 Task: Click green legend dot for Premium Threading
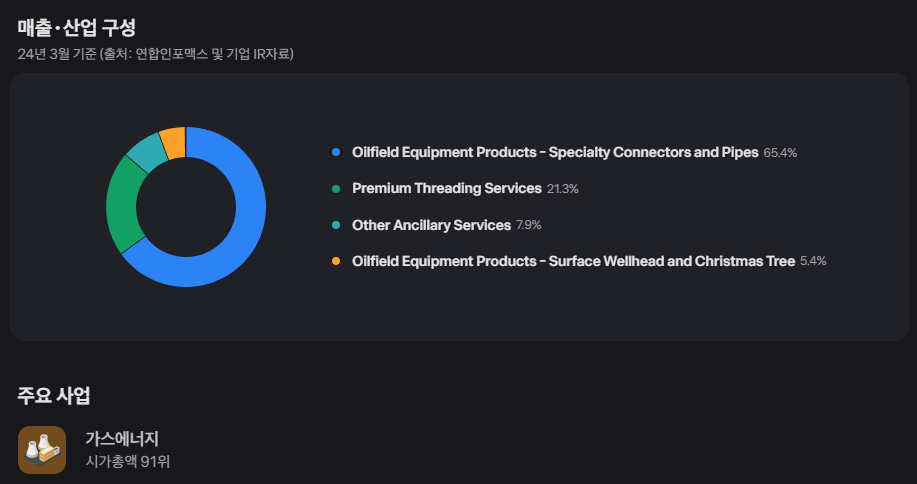point(336,189)
